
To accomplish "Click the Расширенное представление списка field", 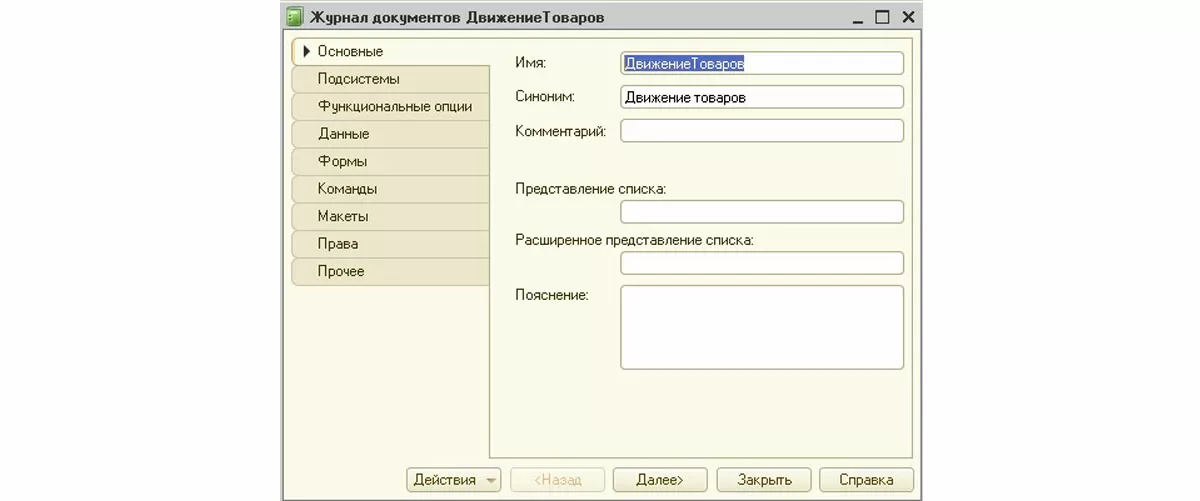I will pos(761,263).
